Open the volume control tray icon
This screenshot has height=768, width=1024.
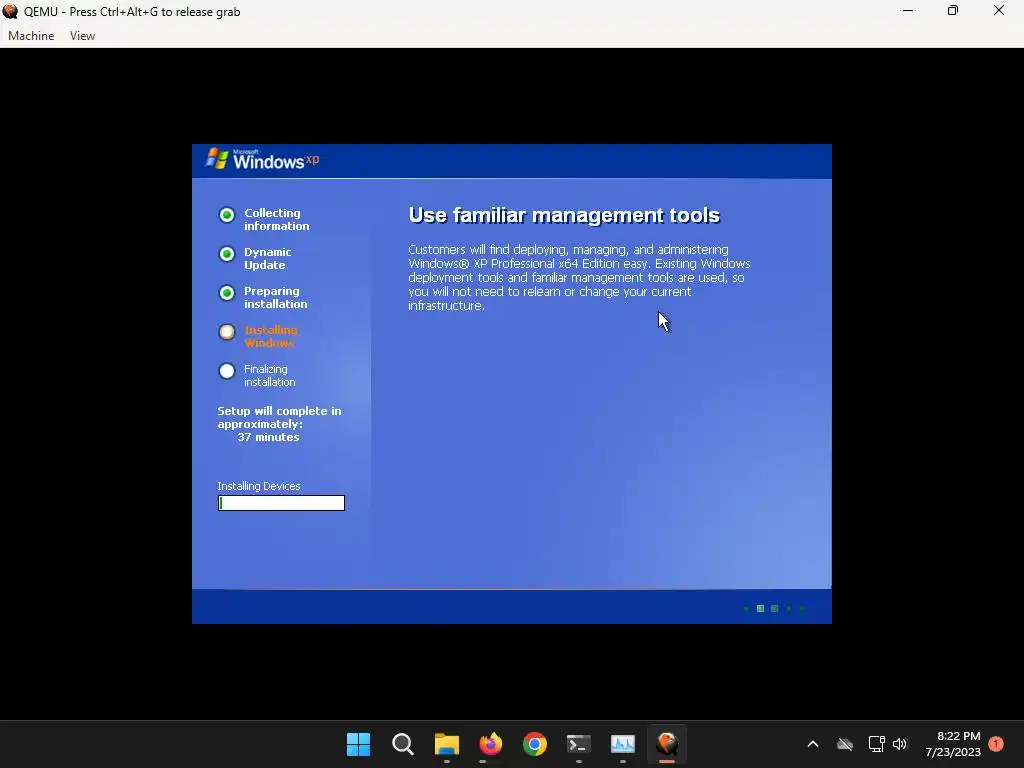pos(900,744)
